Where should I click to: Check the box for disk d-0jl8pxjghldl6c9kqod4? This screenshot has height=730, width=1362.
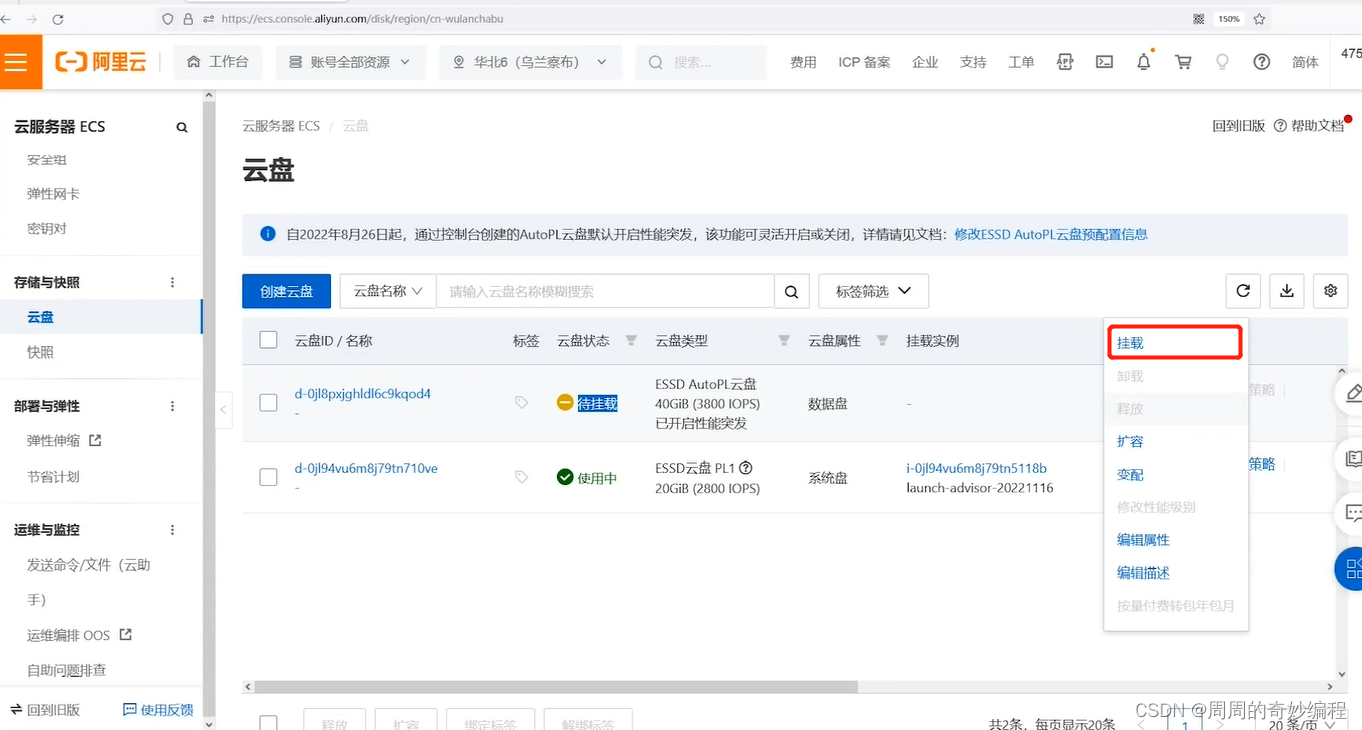click(268, 403)
